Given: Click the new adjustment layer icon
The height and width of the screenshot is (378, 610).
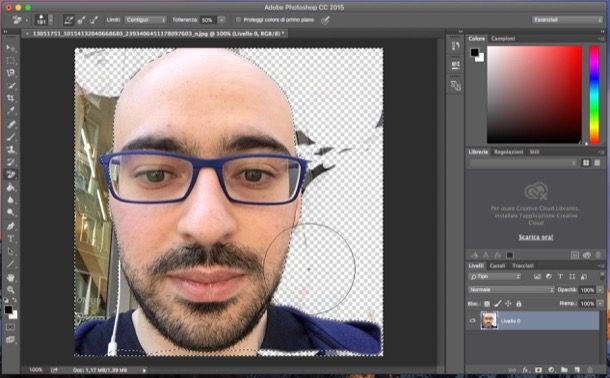Looking at the screenshot, I should (551, 370).
